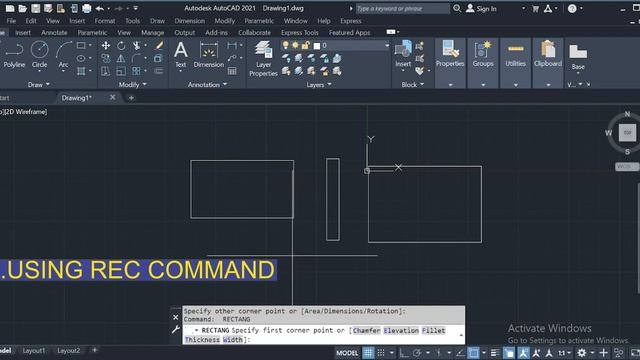Expand the Annotation panel
The height and width of the screenshot is (360, 640).
click(207, 84)
